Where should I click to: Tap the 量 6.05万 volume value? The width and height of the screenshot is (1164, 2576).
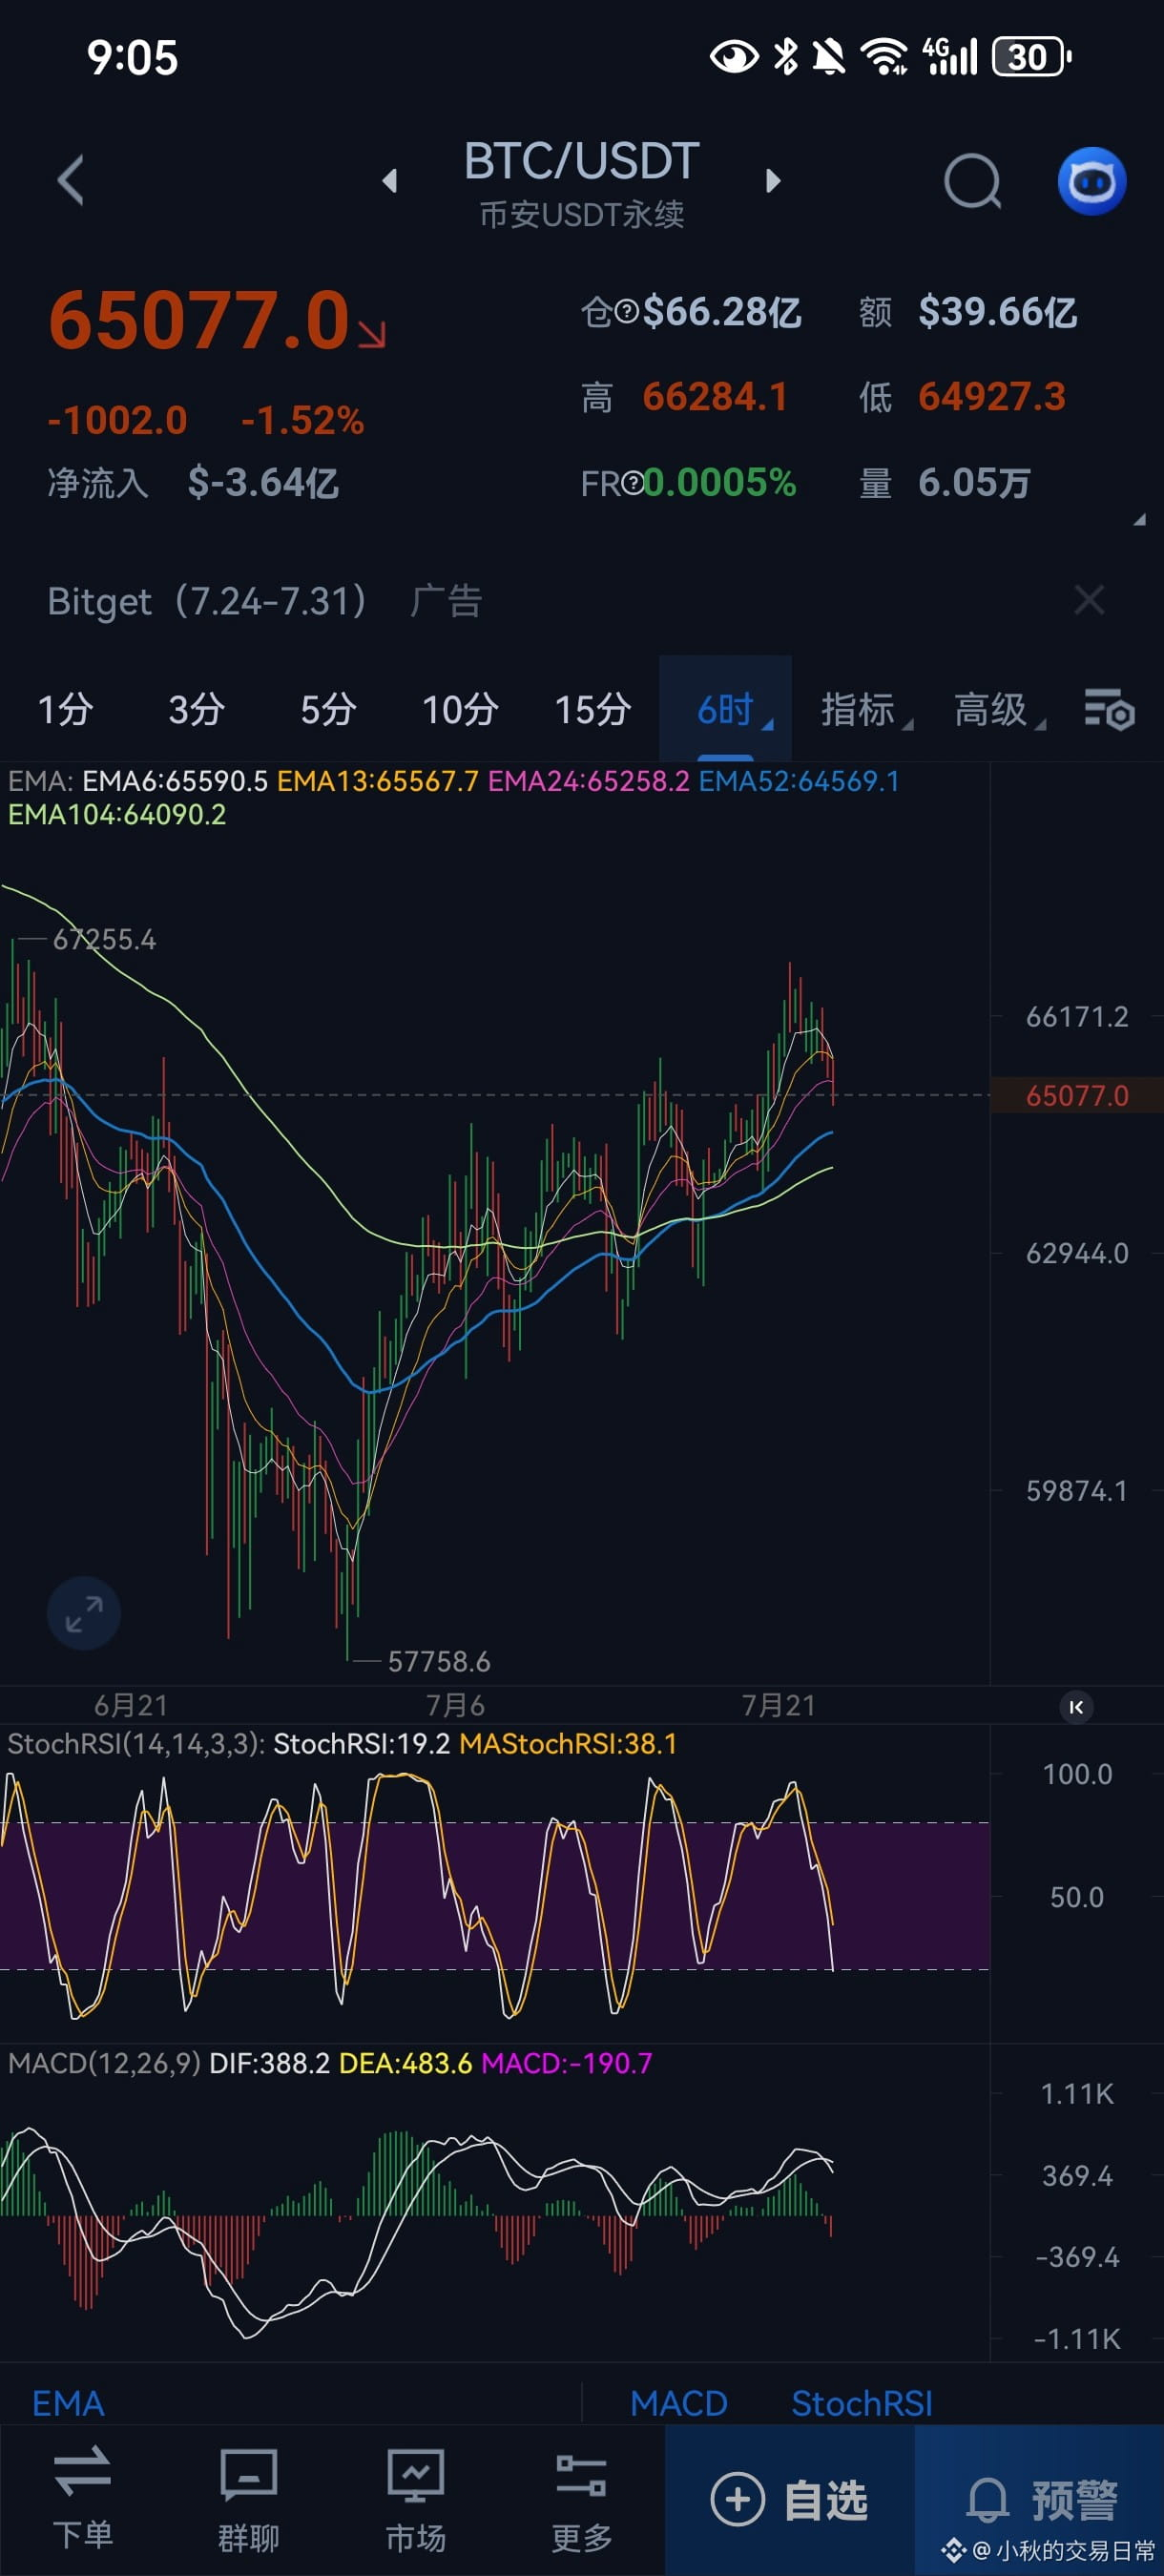pyautogui.click(x=945, y=483)
